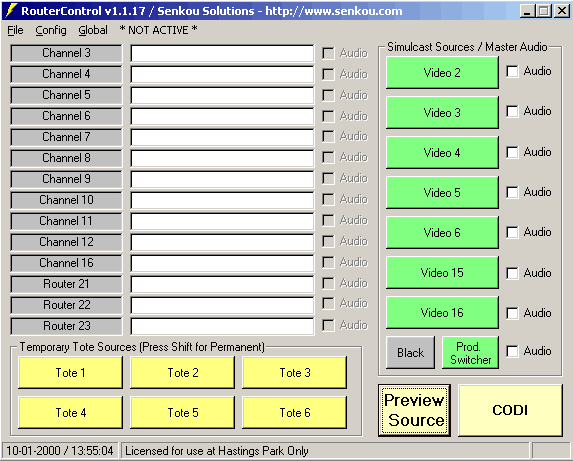The height and width of the screenshot is (461, 573).
Task: Open the Global menu
Action: (93, 30)
